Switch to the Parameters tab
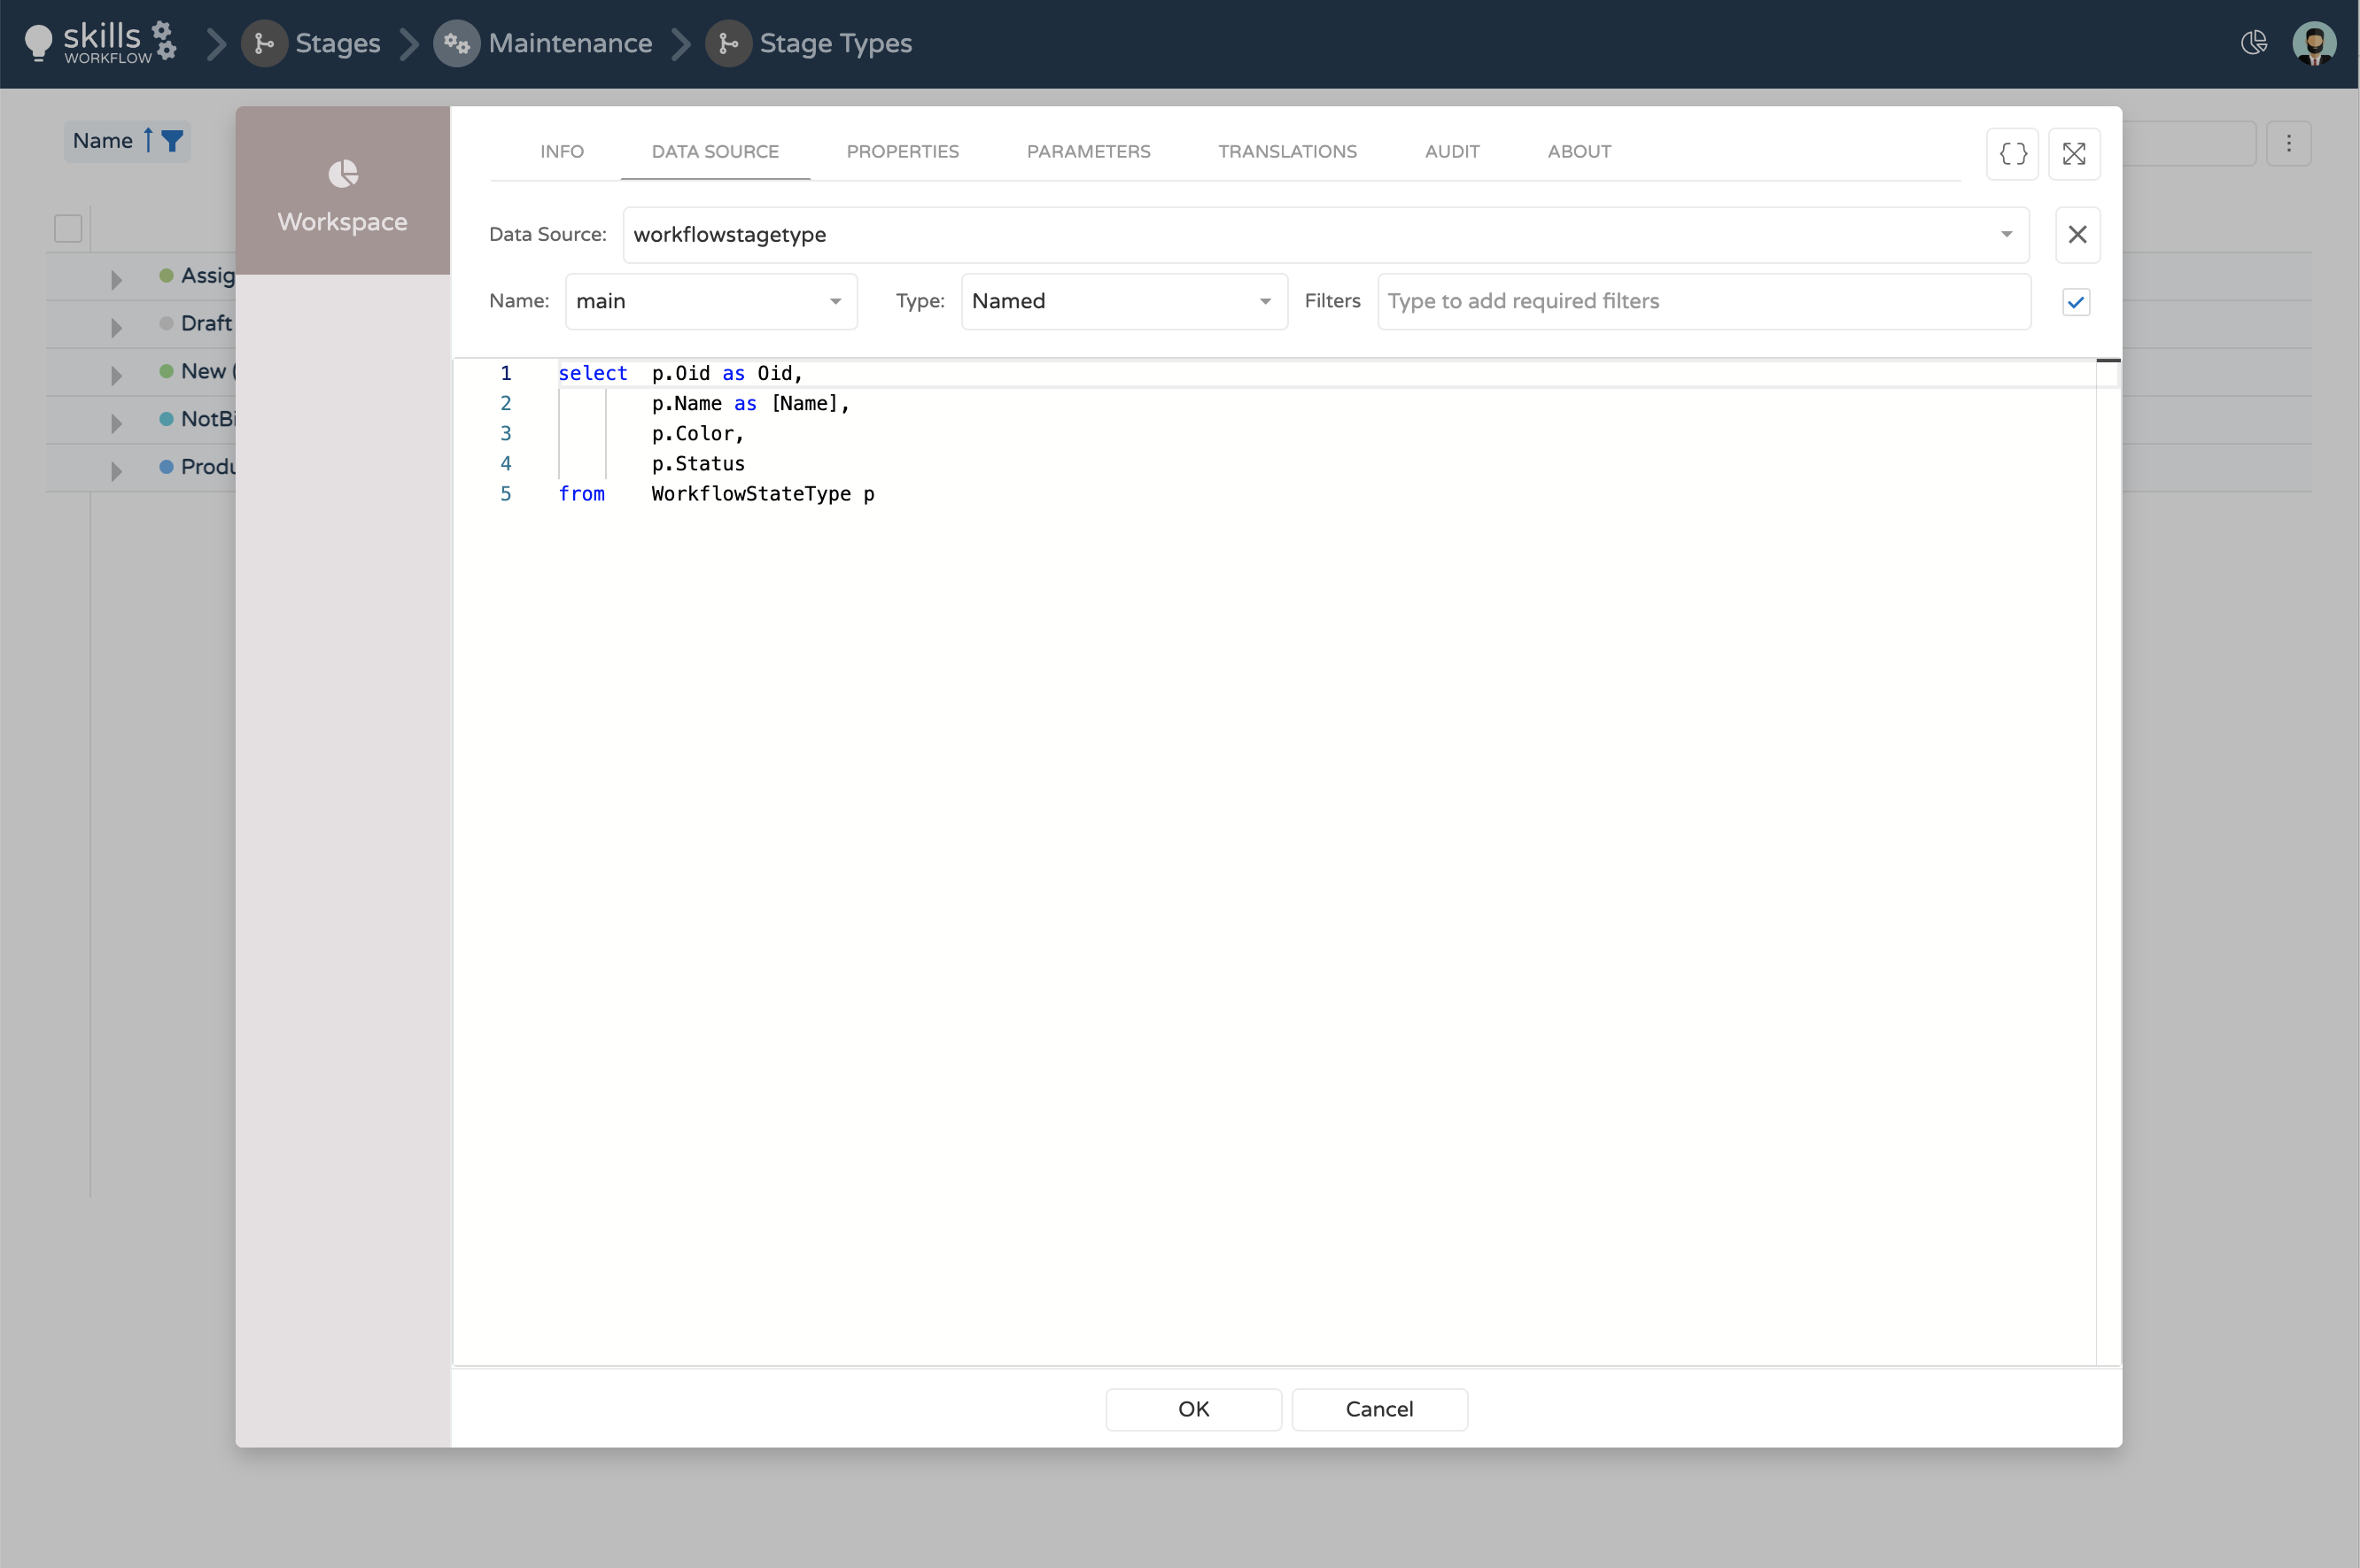This screenshot has height=1568, width=2360. point(1088,152)
